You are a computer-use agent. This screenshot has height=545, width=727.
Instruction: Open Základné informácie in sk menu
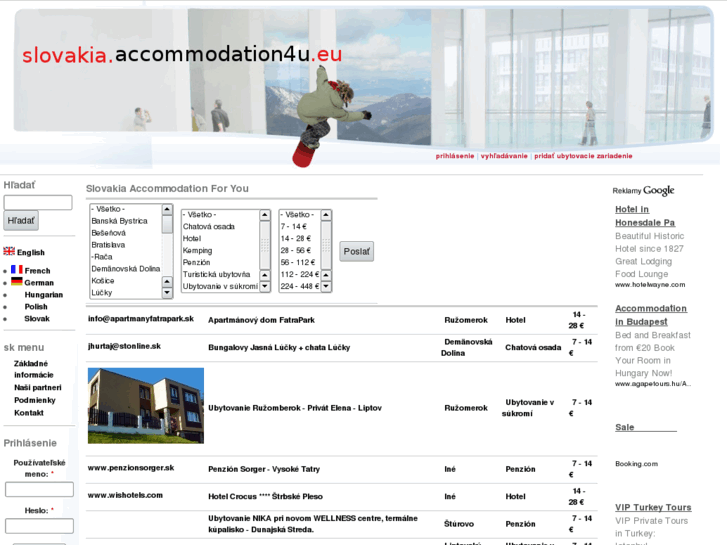33,369
